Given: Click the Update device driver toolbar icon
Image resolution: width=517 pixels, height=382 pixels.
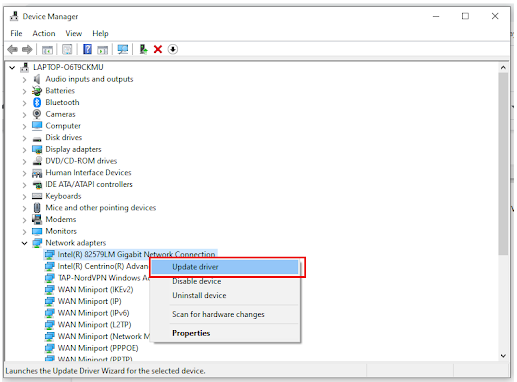Looking at the screenshot, I should pyautogui.click(x=143, y=49).
